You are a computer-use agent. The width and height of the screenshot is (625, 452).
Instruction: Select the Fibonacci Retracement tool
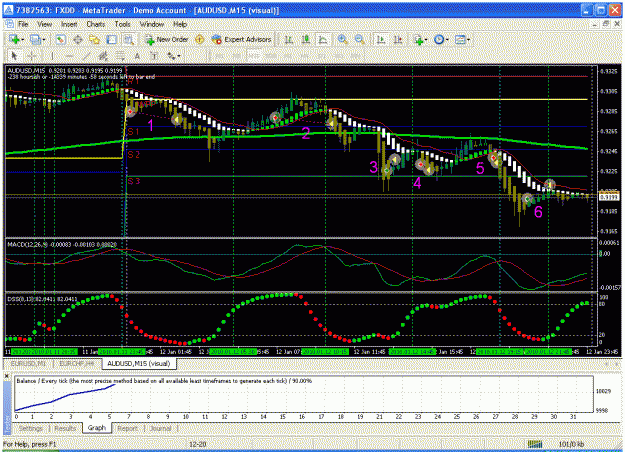120,56
